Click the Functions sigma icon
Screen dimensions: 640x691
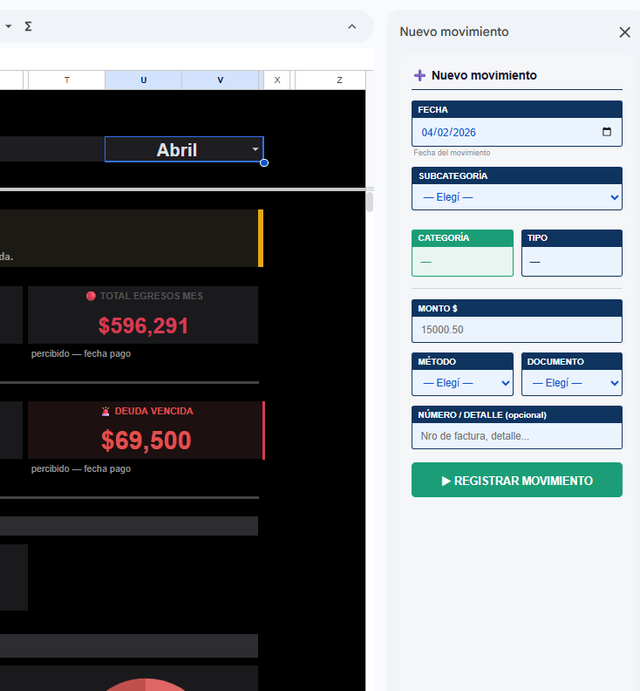click(x=28, y=26)
